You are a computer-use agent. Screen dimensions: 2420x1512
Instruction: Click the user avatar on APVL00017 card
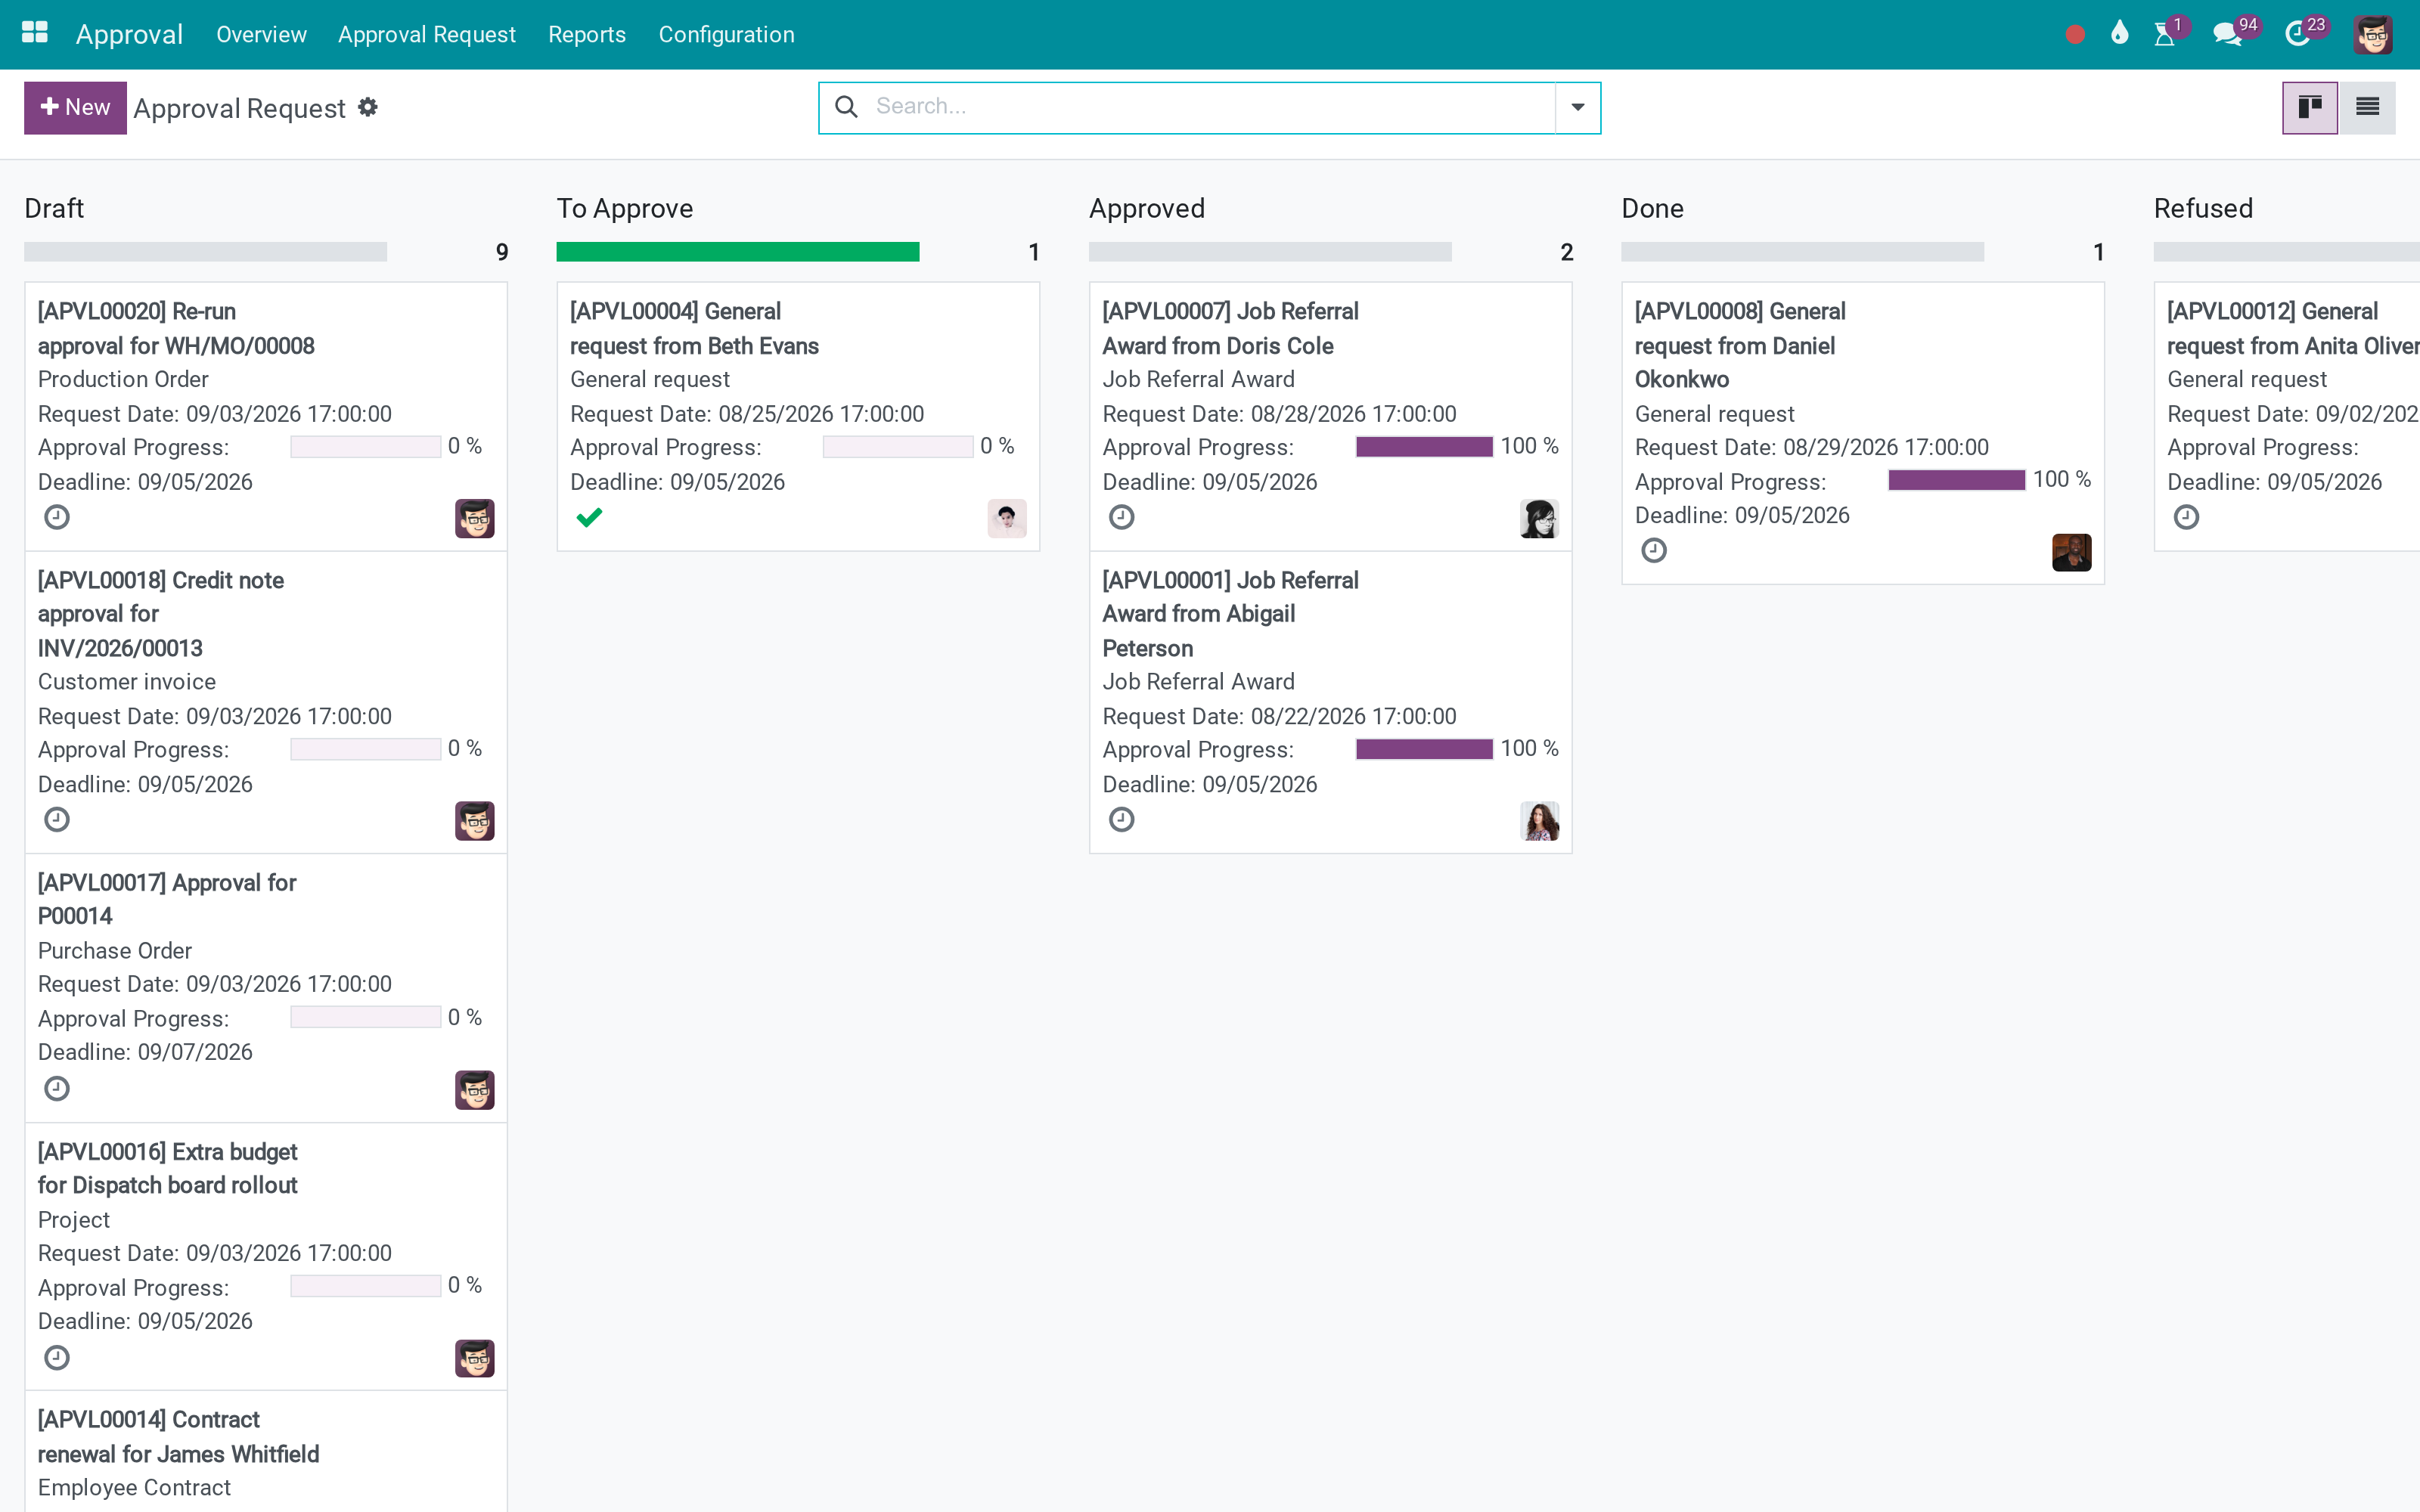click(x=475, y=1090)
